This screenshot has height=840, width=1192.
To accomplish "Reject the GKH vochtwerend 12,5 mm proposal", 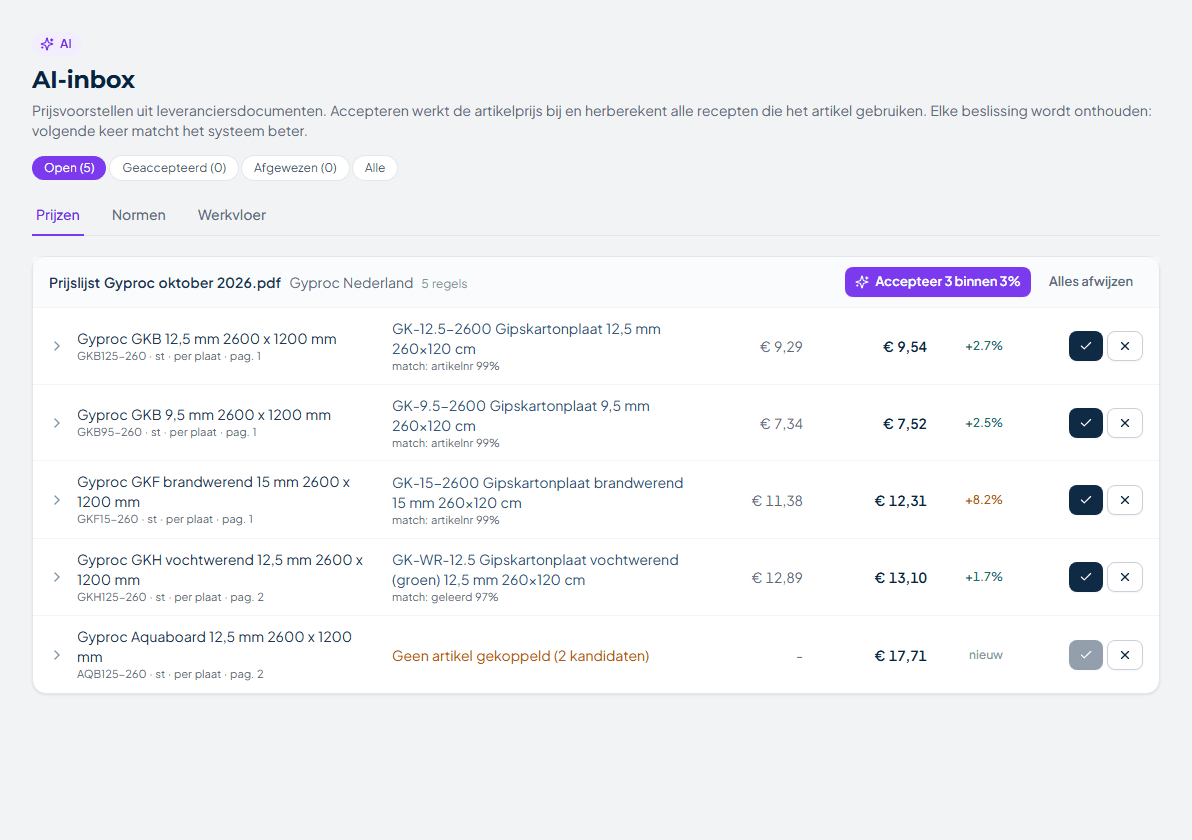I will (x=1125, y=577).
